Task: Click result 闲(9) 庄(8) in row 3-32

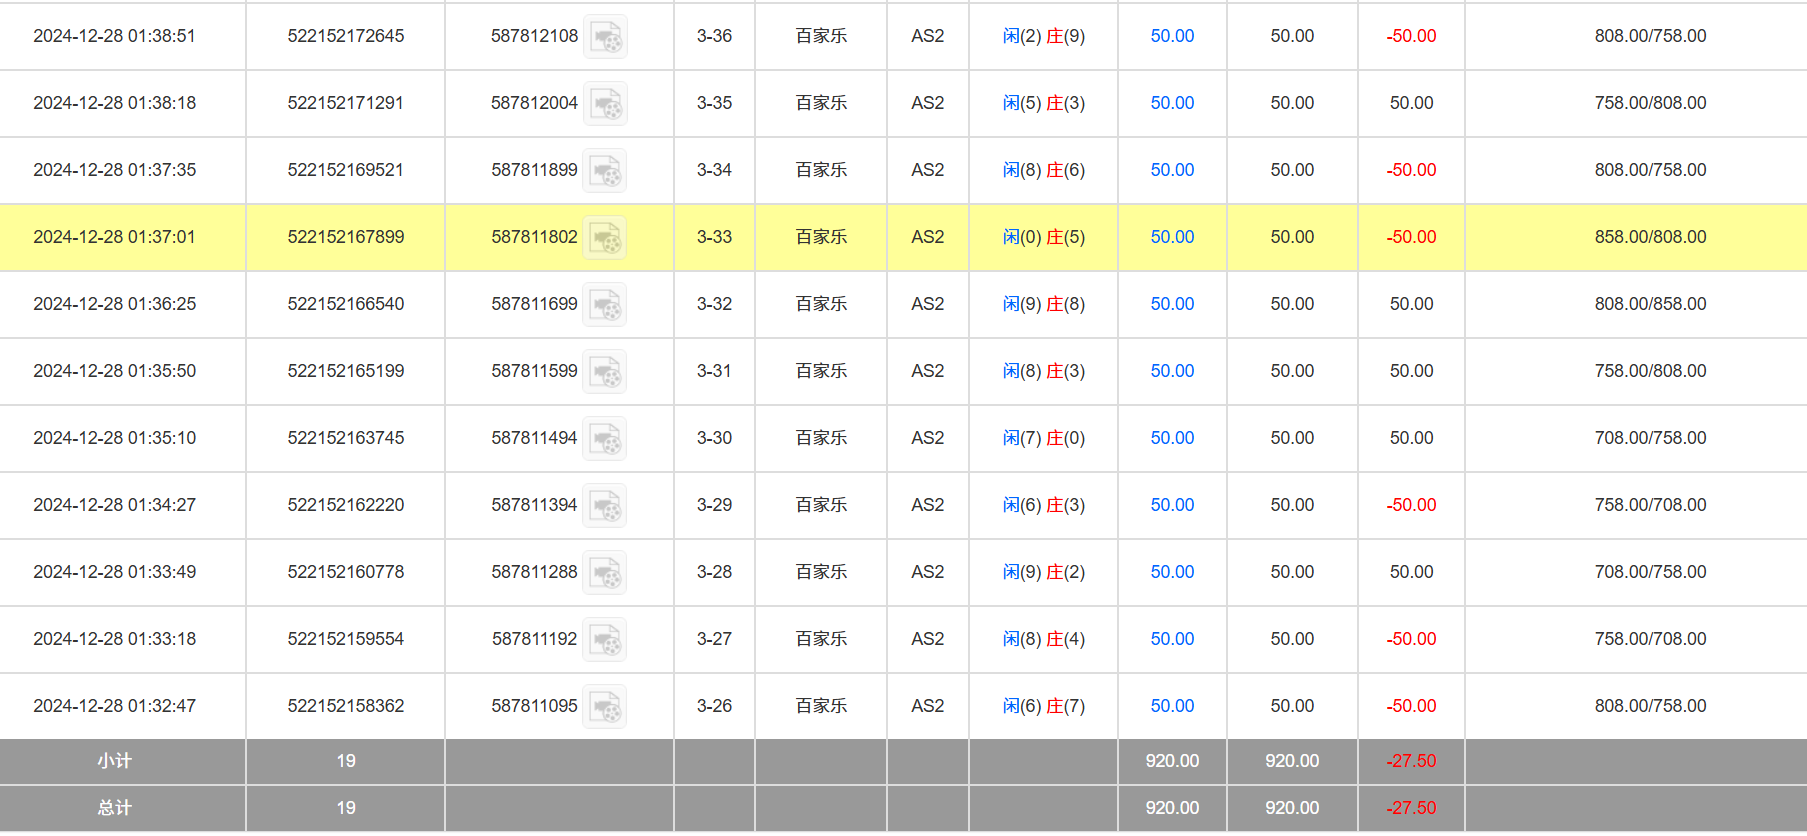Action: point(1043,304)
